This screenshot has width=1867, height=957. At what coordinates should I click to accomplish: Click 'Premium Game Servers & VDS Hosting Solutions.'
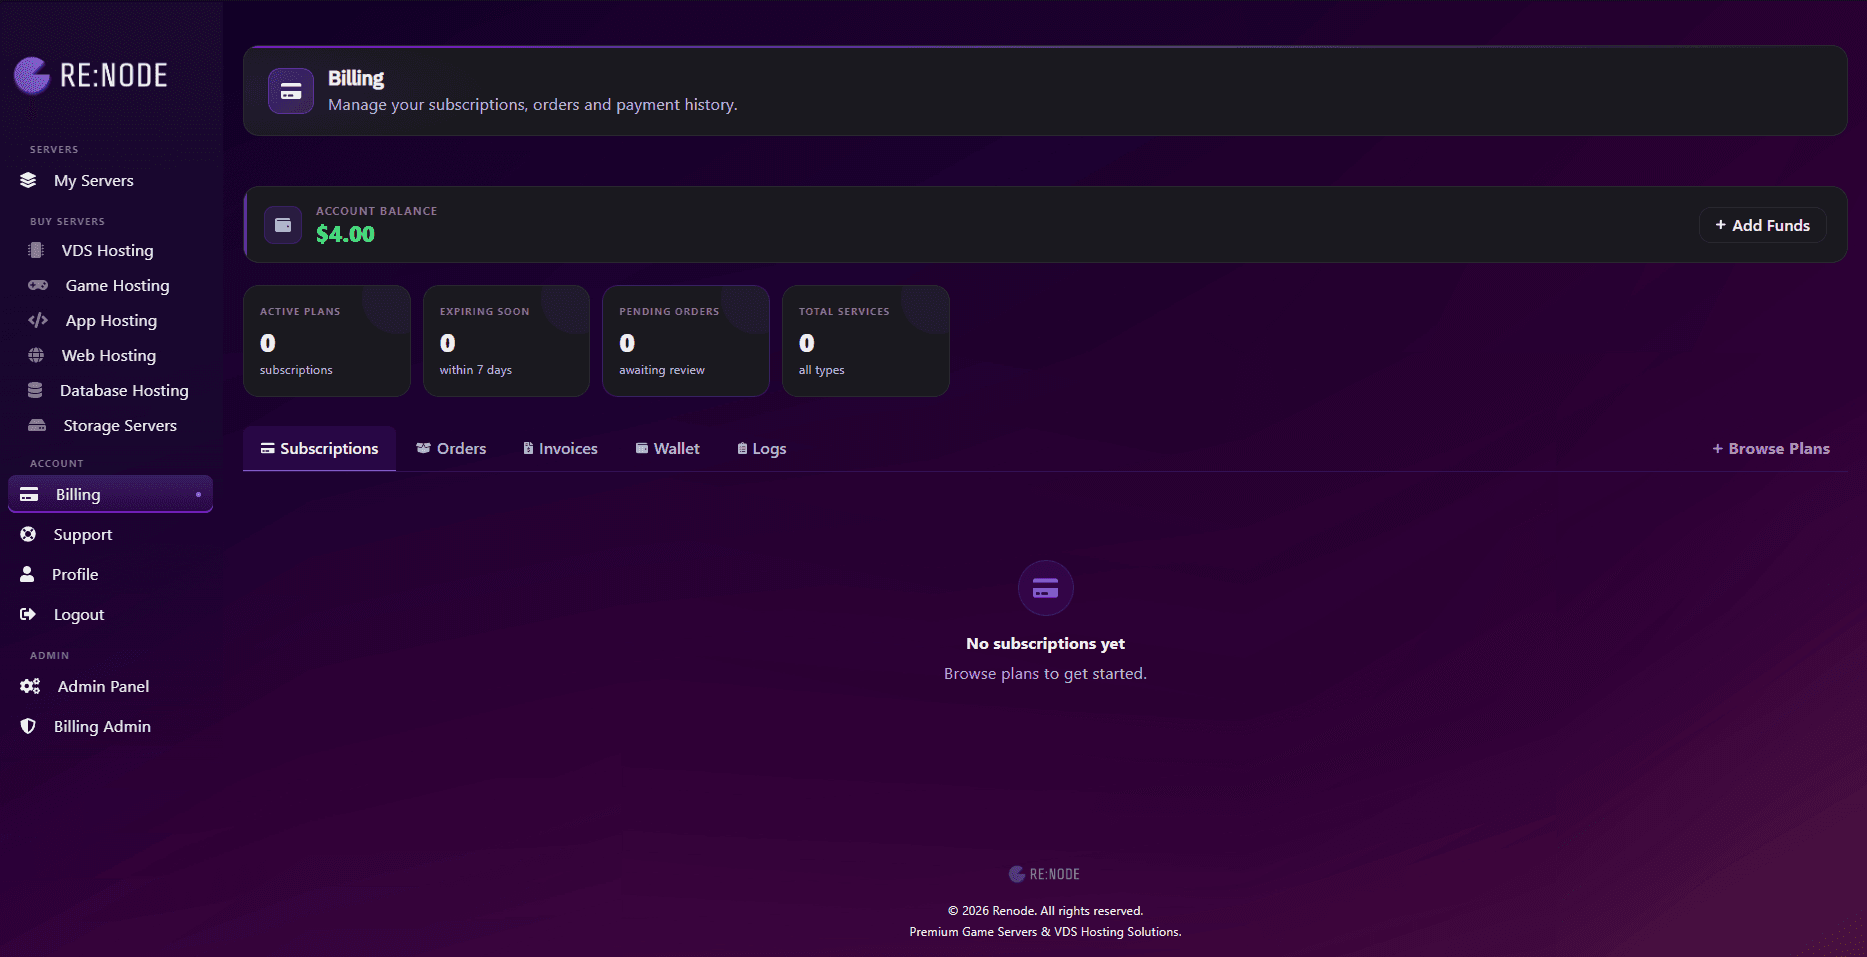pyautogui.click(x=1045, y=931)
